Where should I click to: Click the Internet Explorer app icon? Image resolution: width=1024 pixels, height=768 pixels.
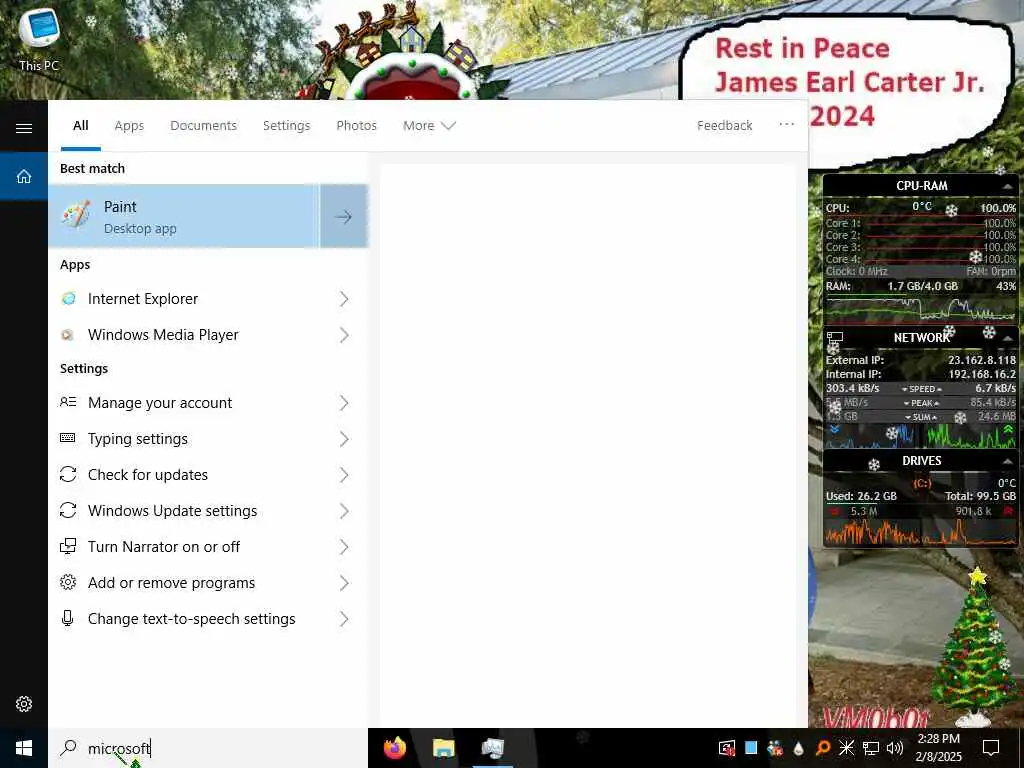coord(68,298)
